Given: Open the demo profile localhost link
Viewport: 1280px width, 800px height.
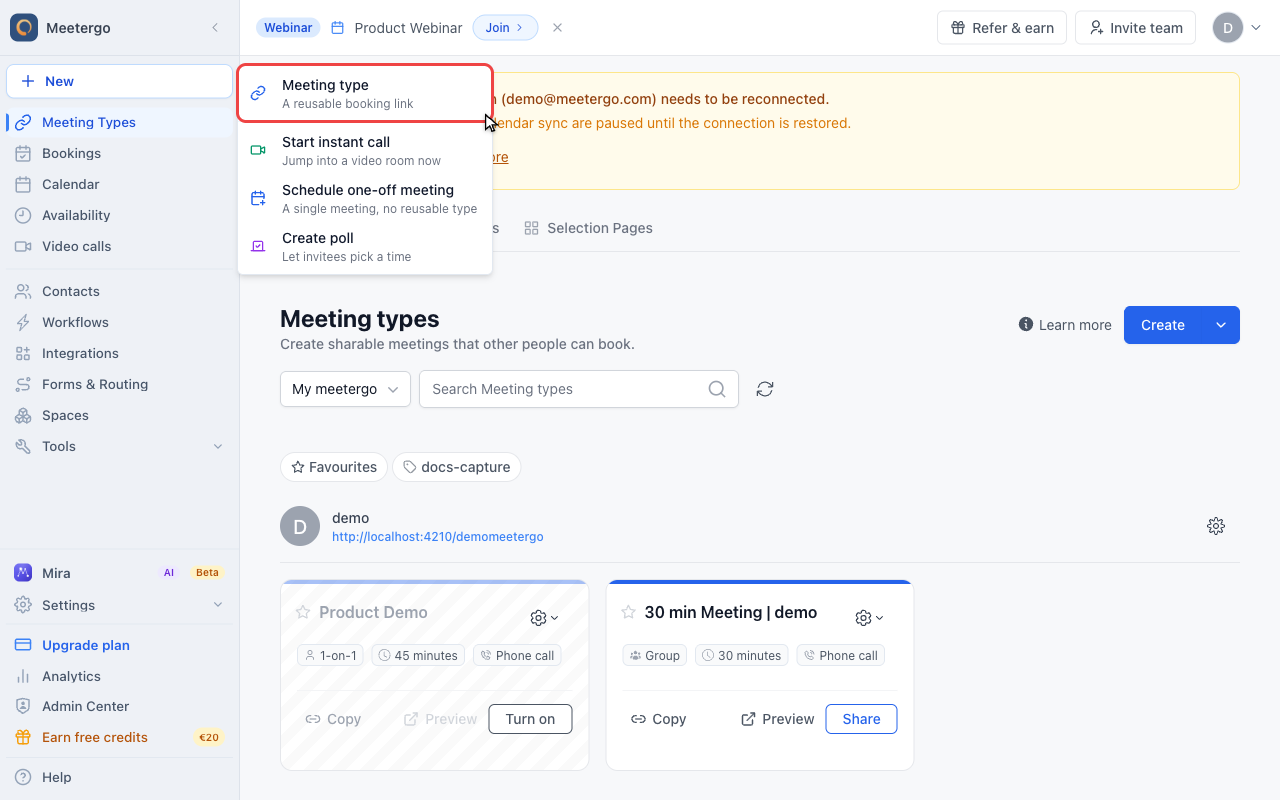Looking at the screenshot, I should point(438,537).
